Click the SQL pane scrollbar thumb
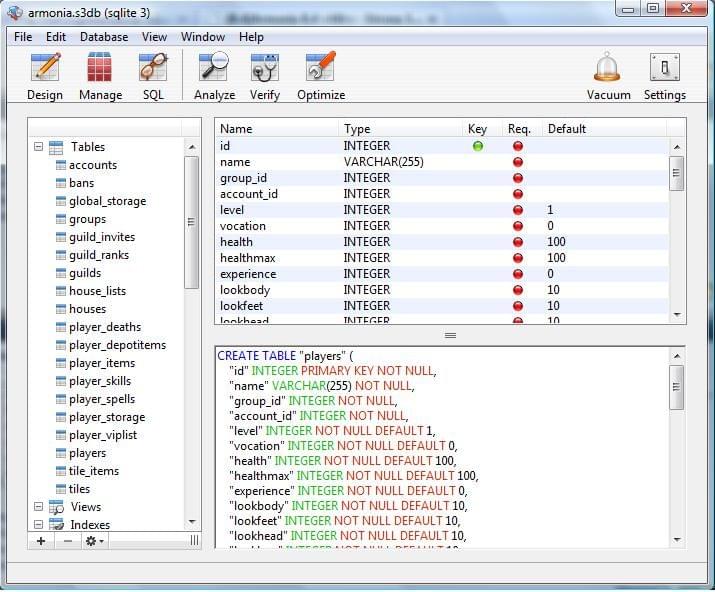Image resolution: width=715 pixels, height=592 pixels. (676, 387)
